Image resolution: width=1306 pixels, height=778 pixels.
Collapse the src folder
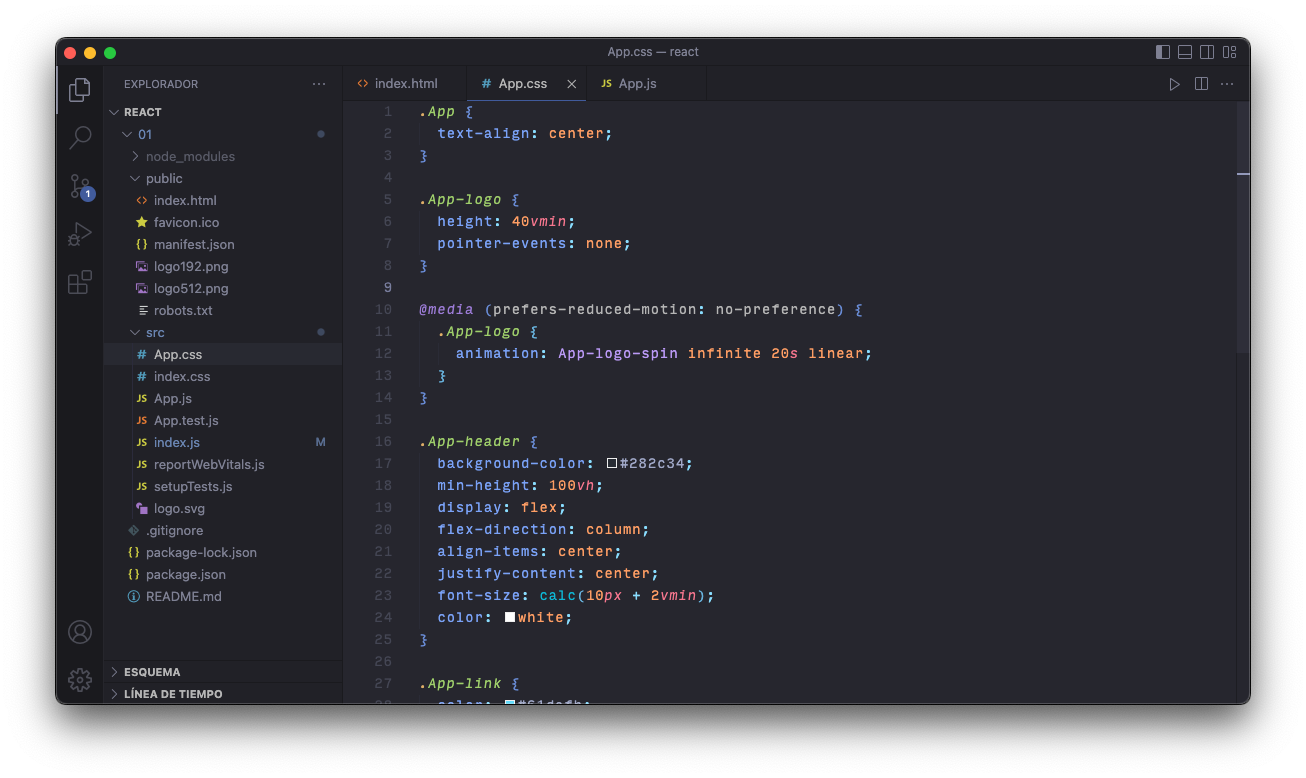coord(135,332)
